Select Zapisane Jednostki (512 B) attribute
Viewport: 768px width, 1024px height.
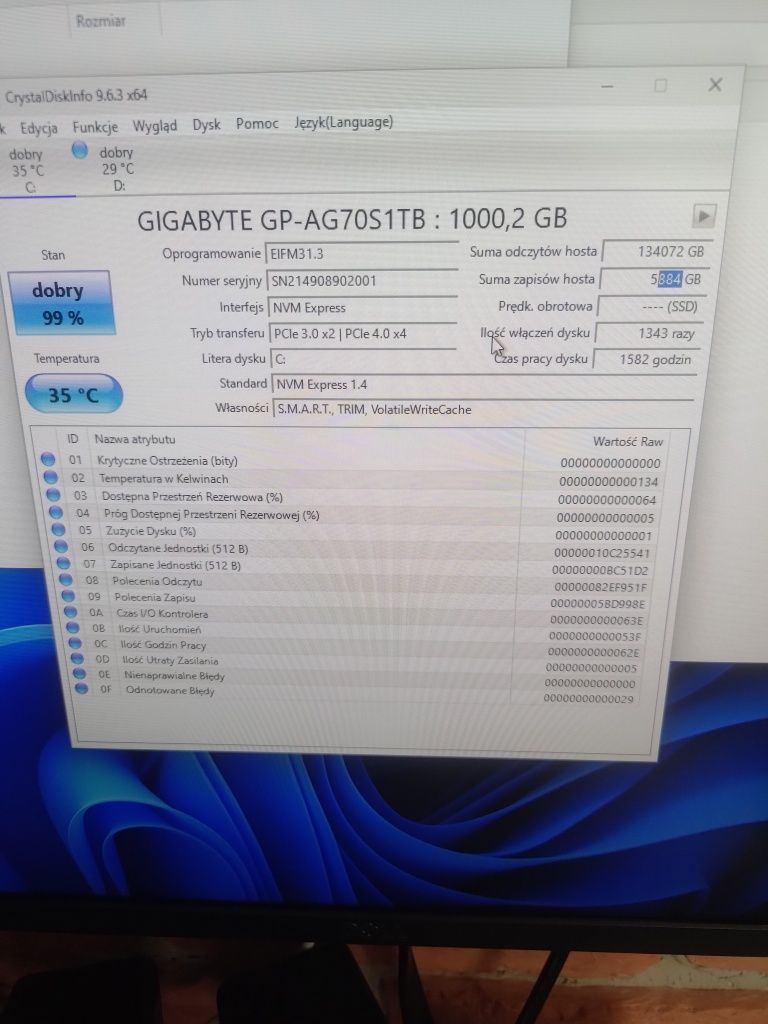click(175, 565)
